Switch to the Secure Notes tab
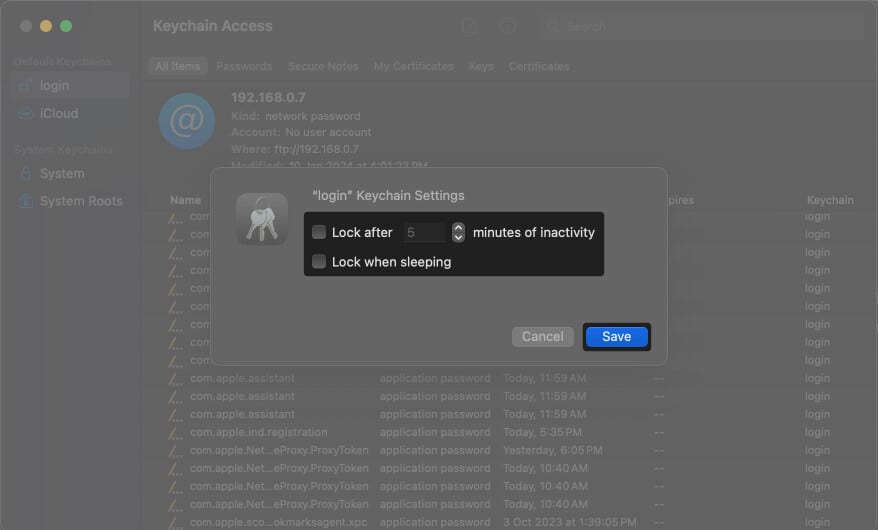Viewport: 878px width, 530px height. pos(323,66)
